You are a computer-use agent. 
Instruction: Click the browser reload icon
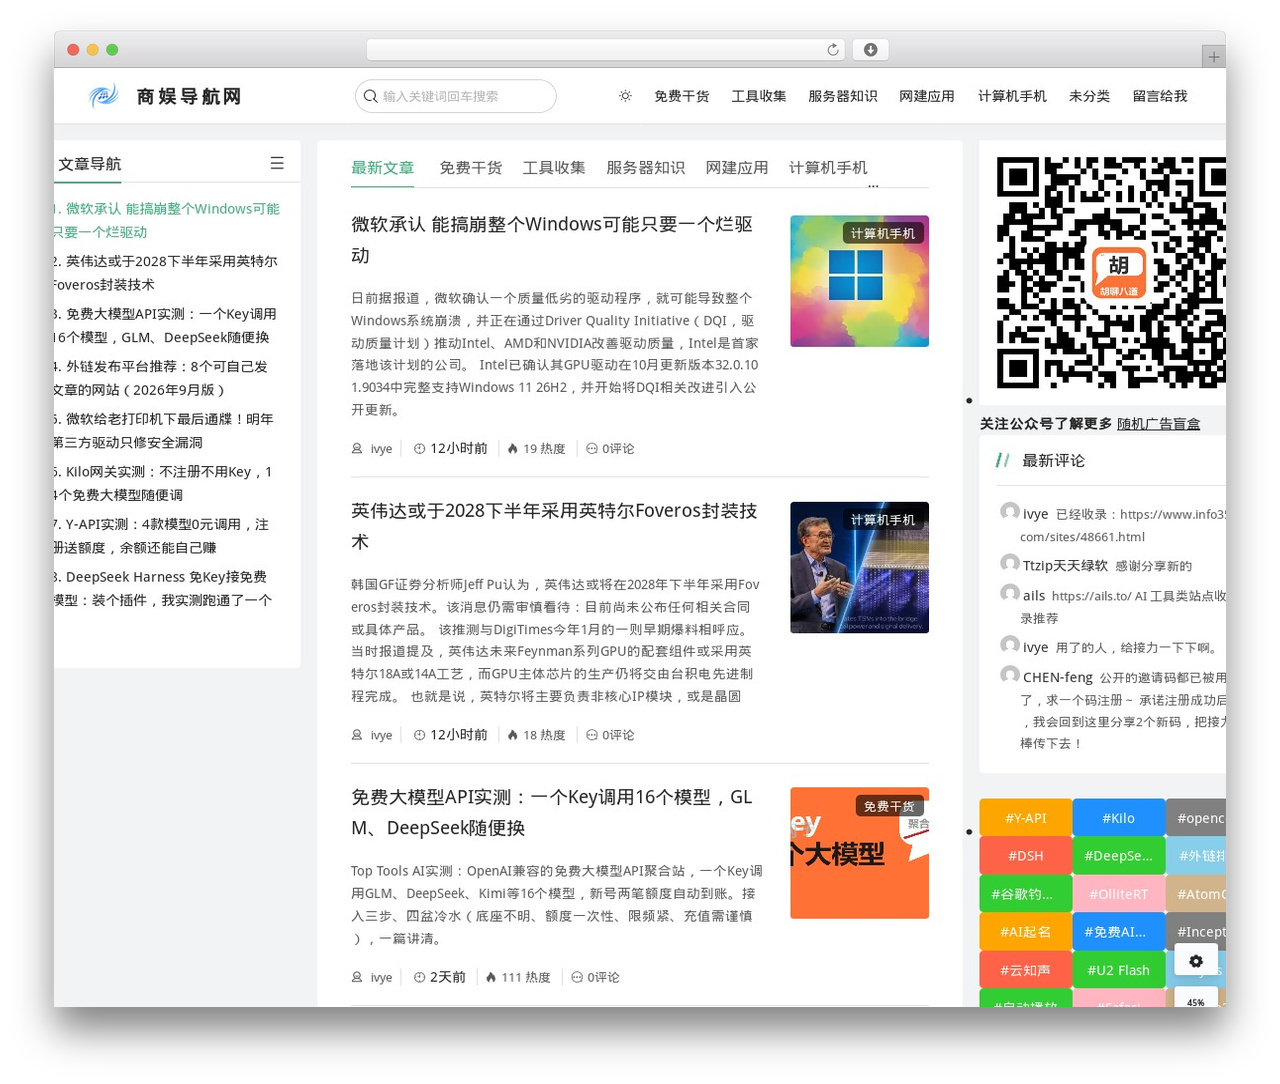click(833, 49)
